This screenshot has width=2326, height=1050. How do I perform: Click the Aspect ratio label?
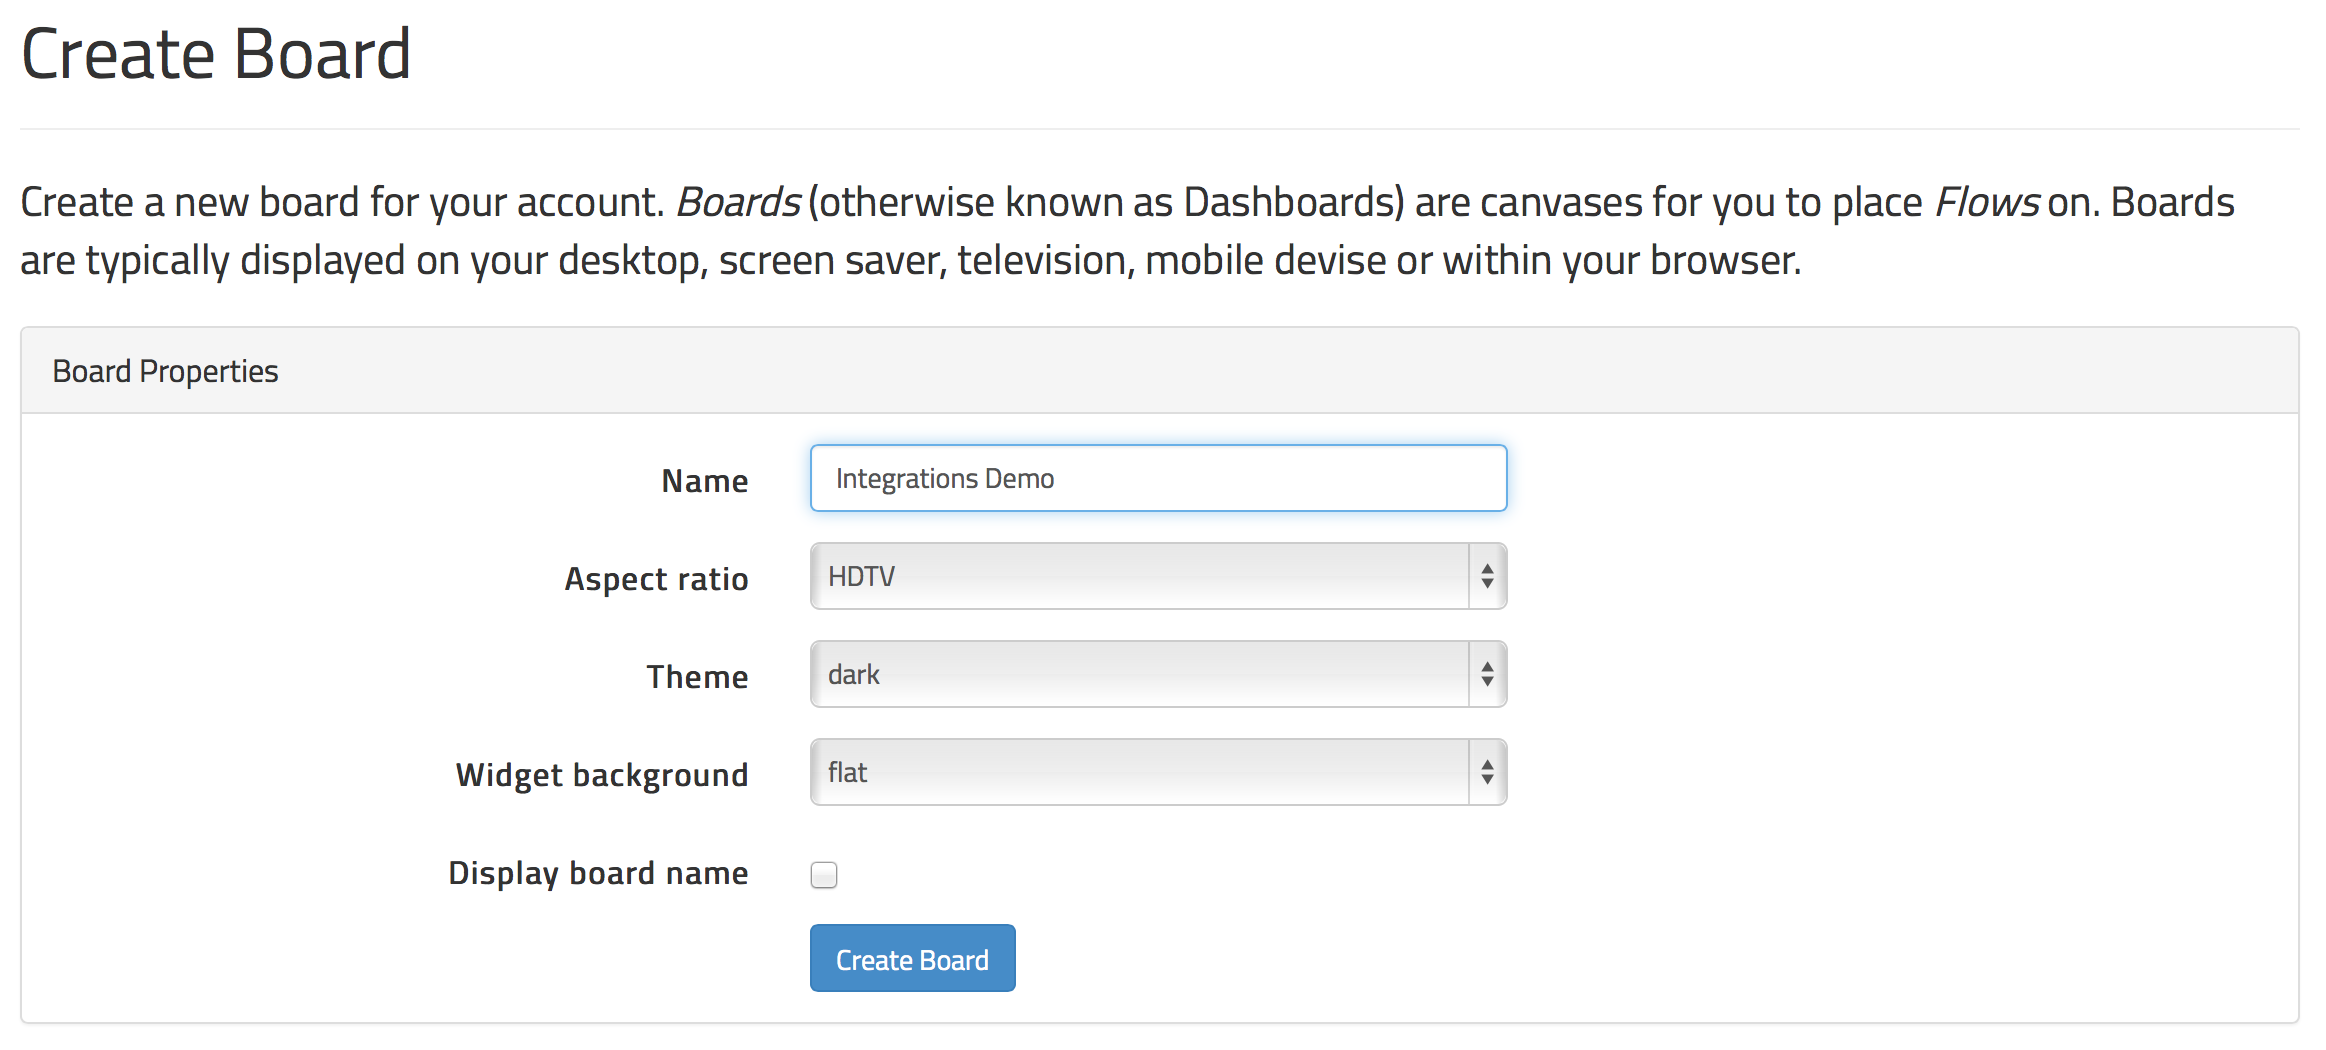(656, 579)
